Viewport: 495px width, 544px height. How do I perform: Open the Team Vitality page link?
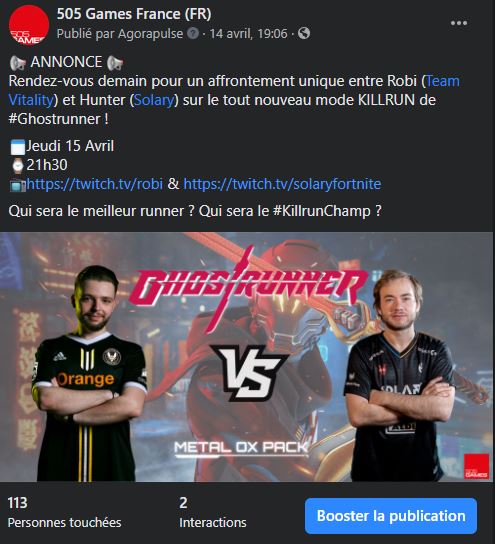coord(234,90)
